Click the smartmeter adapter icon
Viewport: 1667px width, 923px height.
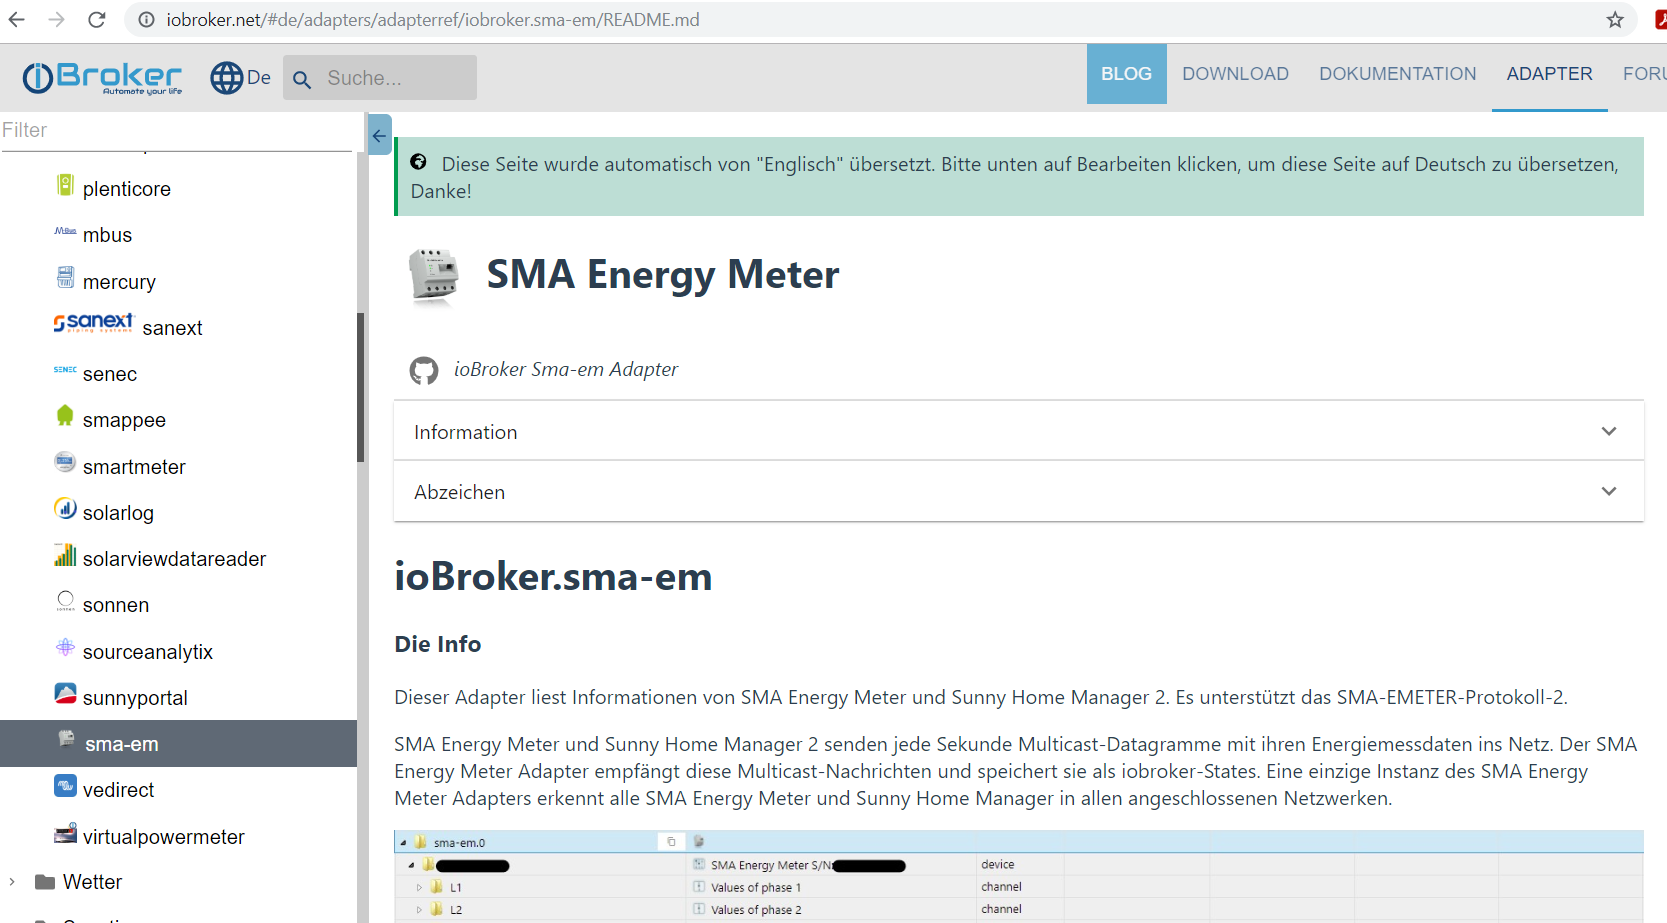[65, 462]
